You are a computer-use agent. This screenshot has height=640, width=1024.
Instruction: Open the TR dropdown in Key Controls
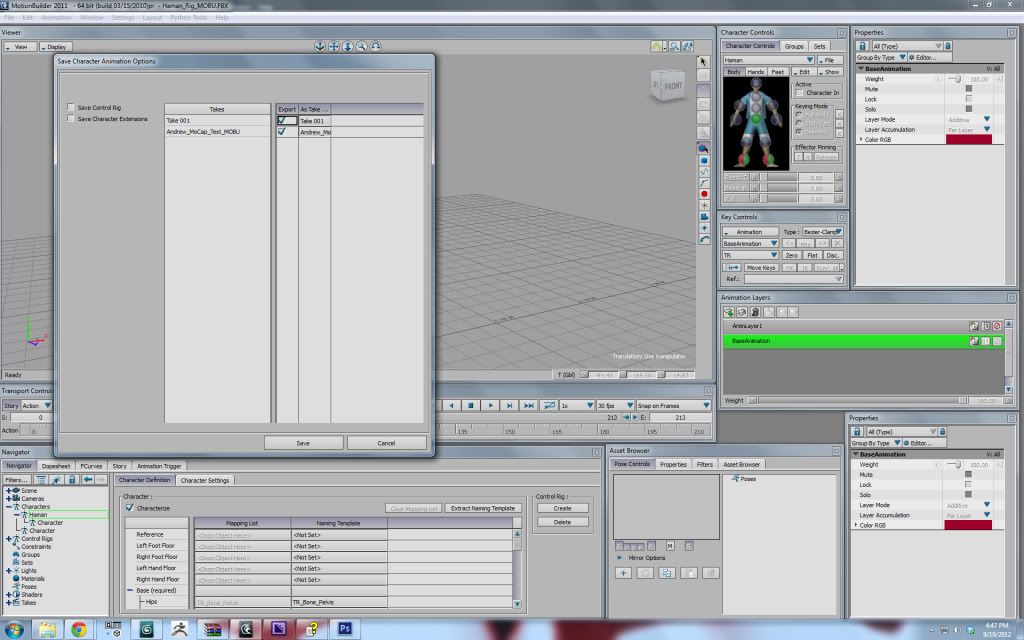[x=750, y=255]
